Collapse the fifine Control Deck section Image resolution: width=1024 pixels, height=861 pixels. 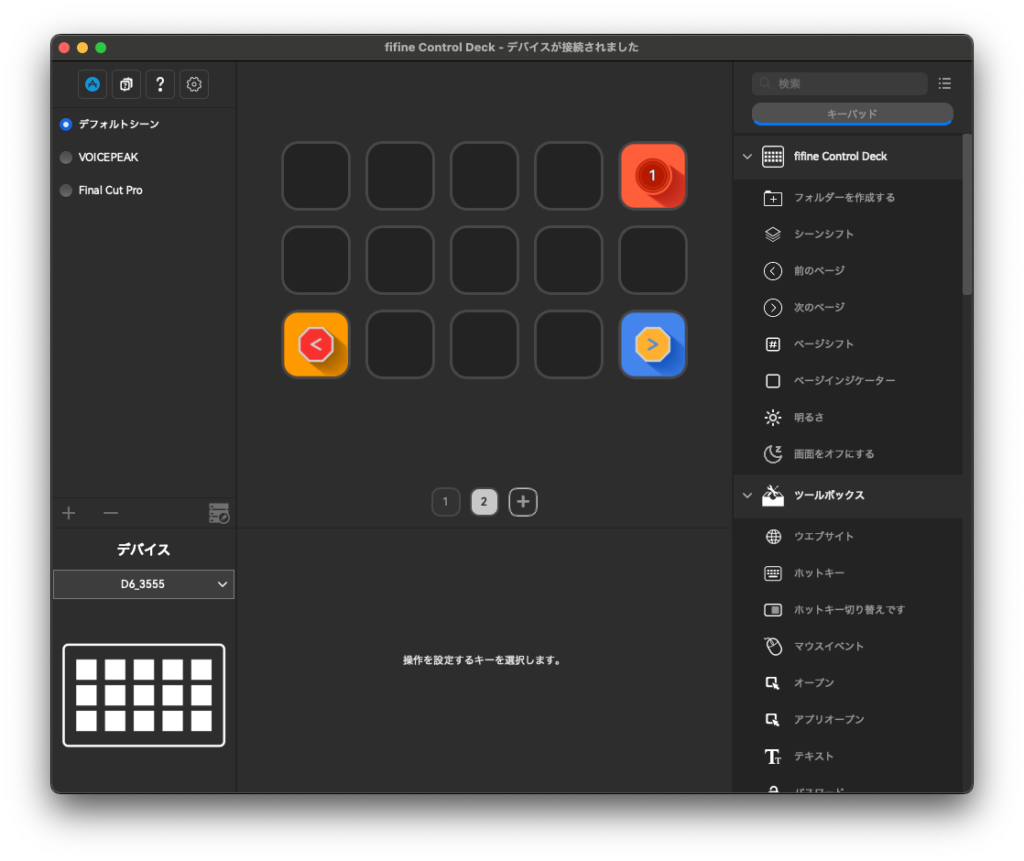(746, 156)
